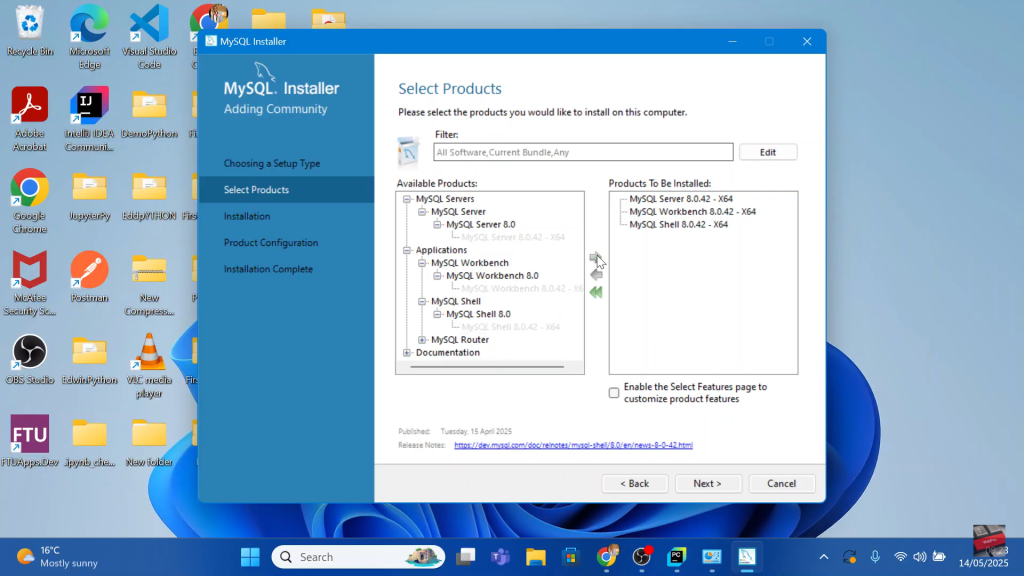Click the "Installation" step in sidebar
The width and height of the screenshot is (1024, 576).
[x=247, y=216]
